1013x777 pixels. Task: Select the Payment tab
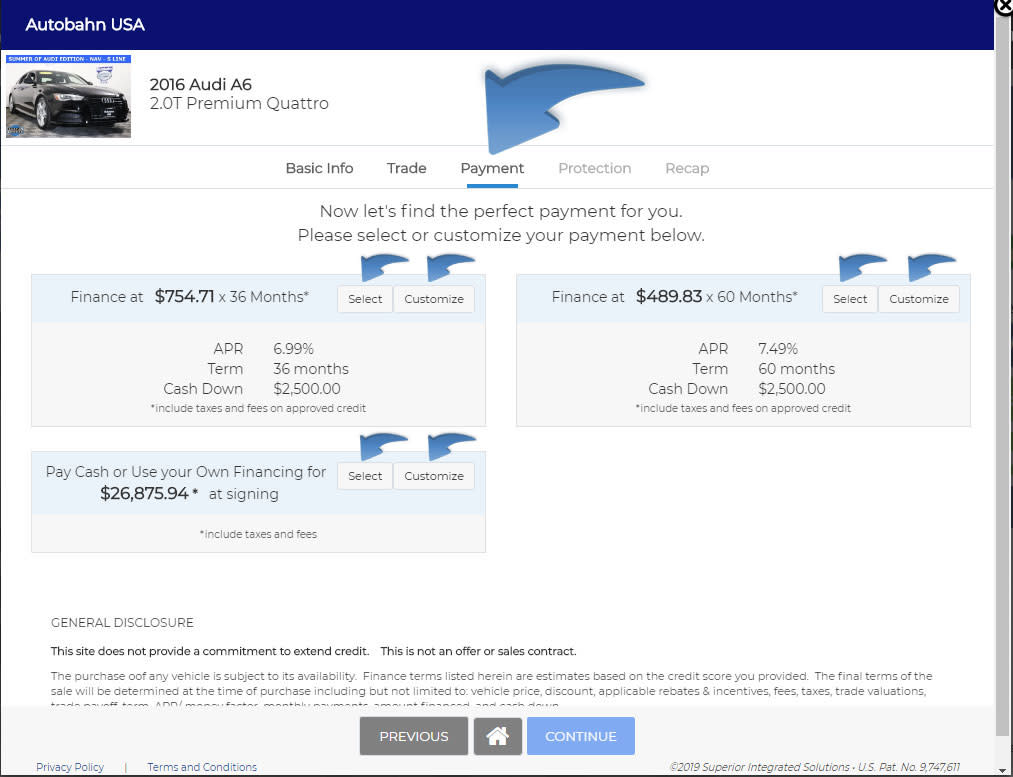pyautogui.click(x=492, y=168)
